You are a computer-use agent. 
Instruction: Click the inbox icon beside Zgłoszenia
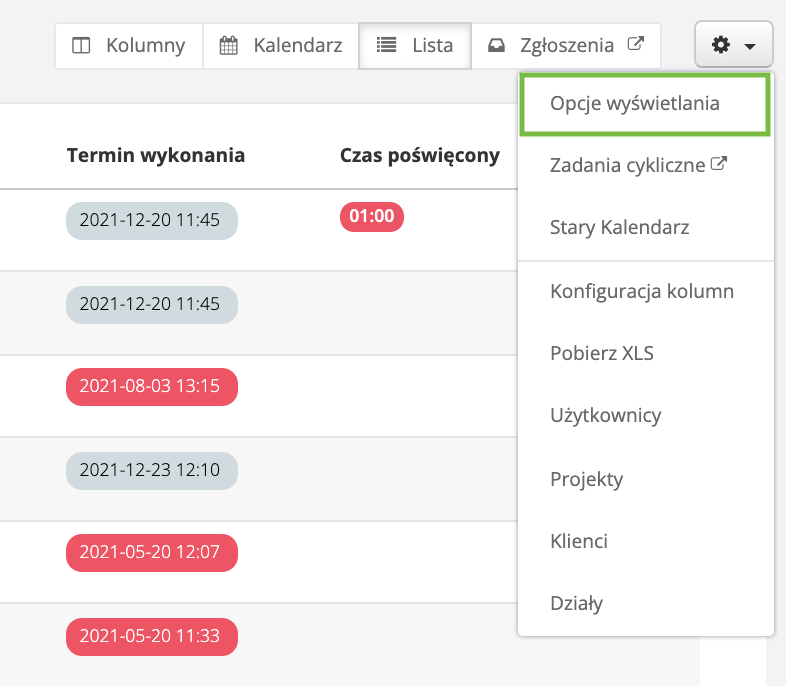(496, 46)
